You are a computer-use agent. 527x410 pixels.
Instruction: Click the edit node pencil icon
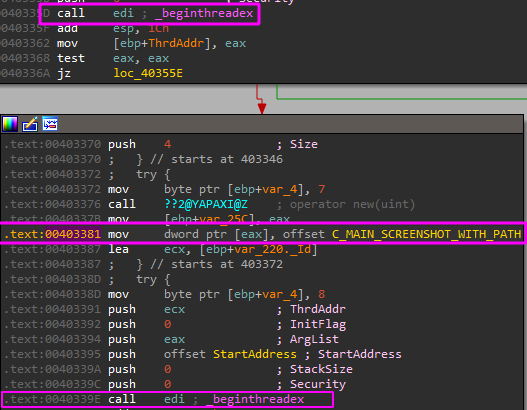coord(30,124)
